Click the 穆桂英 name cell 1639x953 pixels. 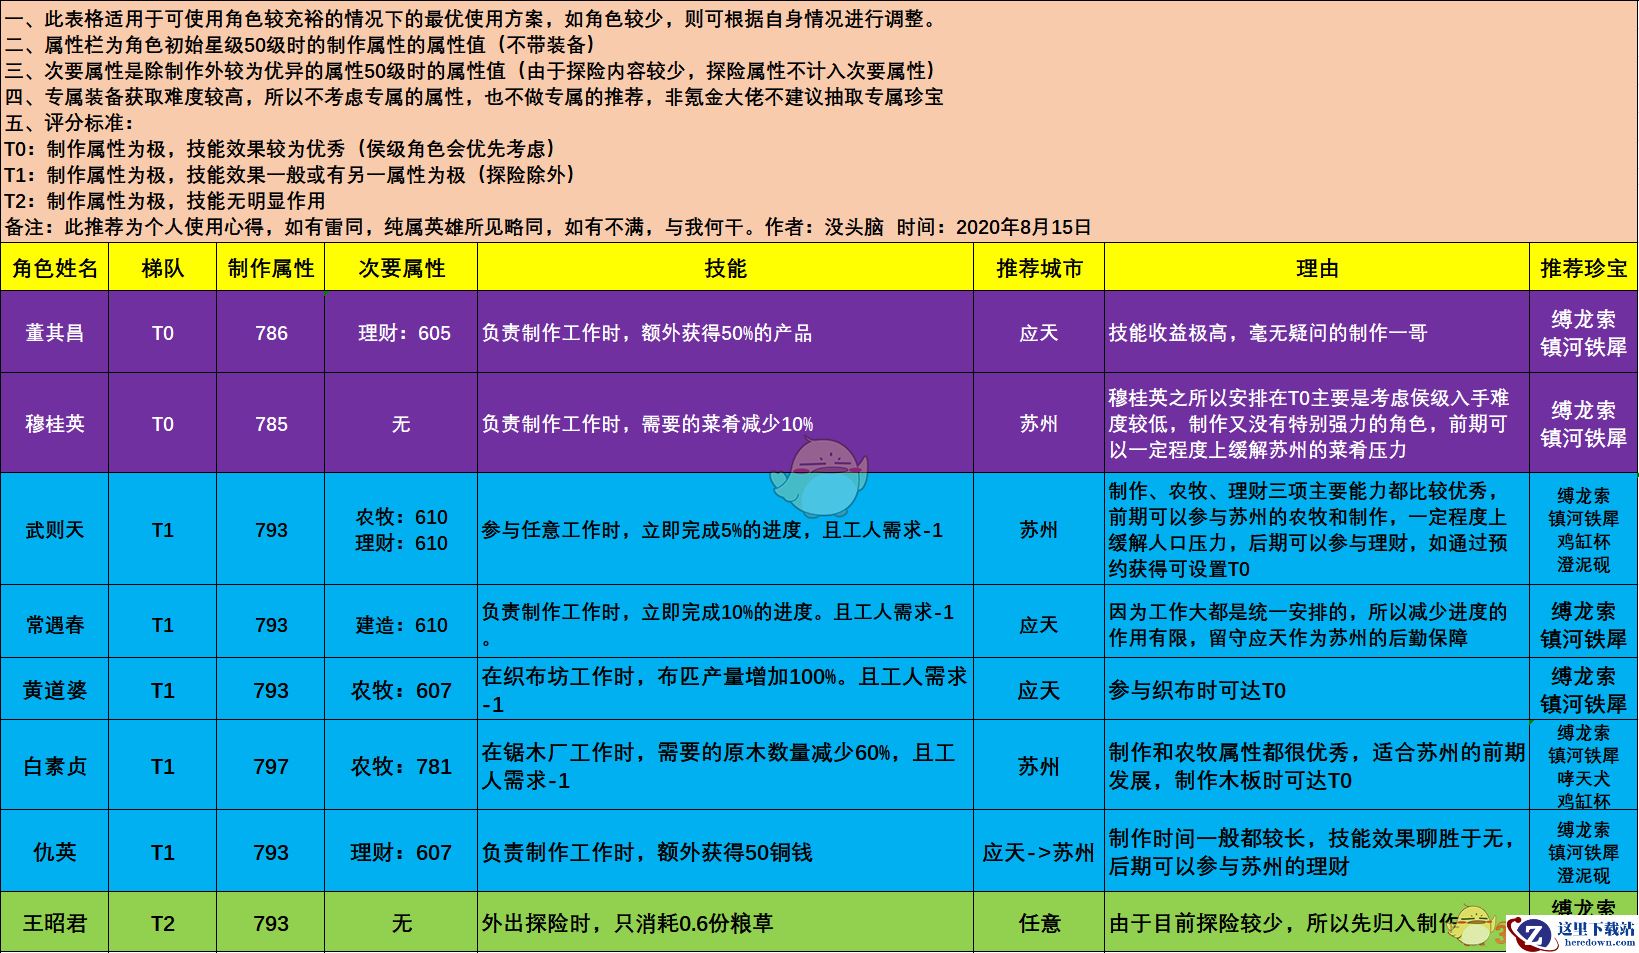pos(55,424)
